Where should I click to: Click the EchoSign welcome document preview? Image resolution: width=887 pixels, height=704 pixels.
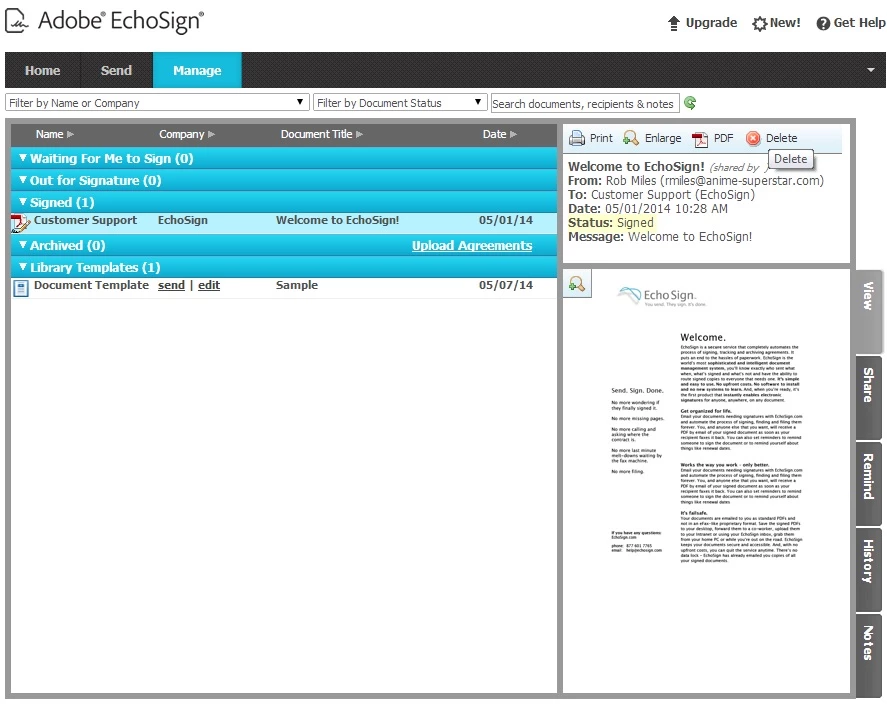[x=707, y=481]
